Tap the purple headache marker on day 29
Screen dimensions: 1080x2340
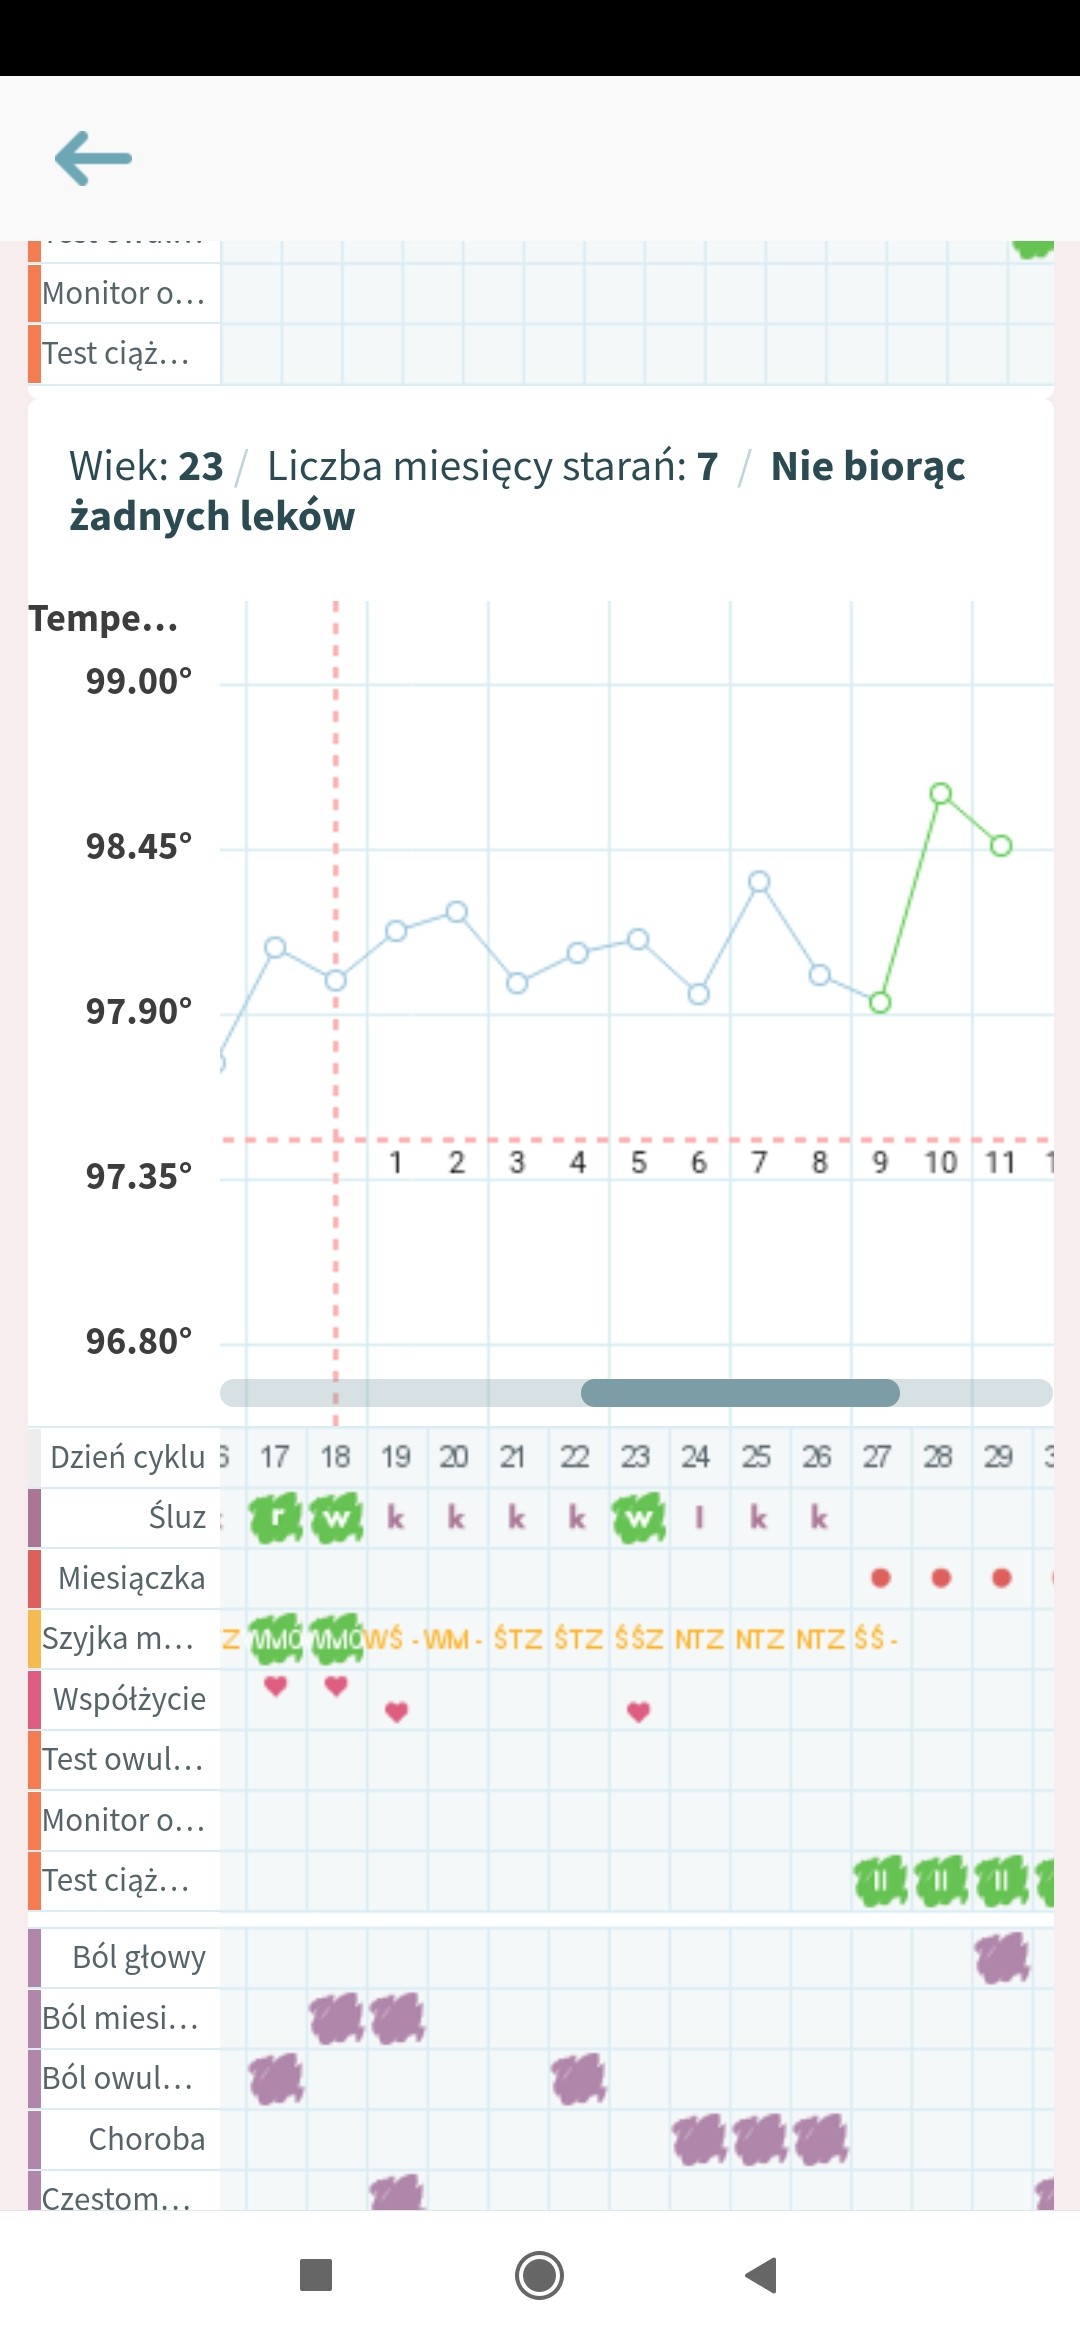pos(1002,1958)
